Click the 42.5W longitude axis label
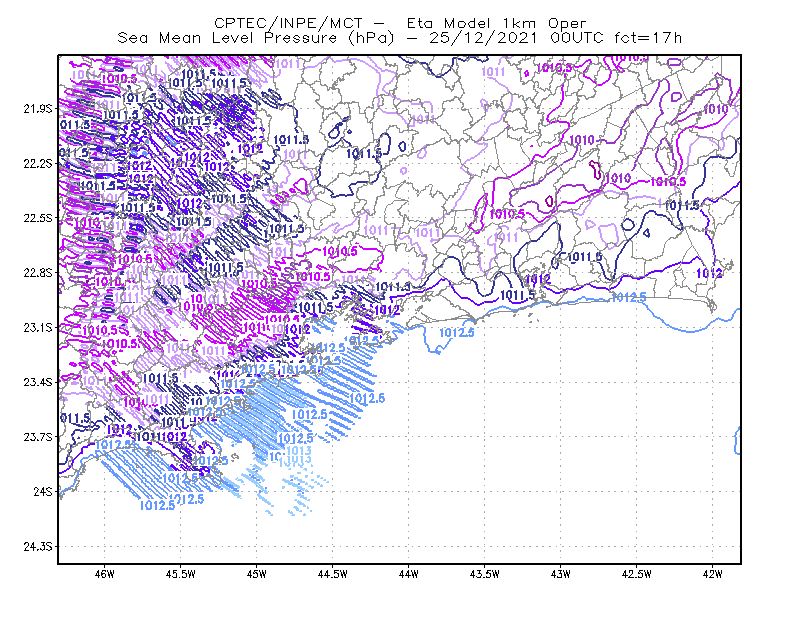Viewport: 800px width, 618px height. click(637, 574)
